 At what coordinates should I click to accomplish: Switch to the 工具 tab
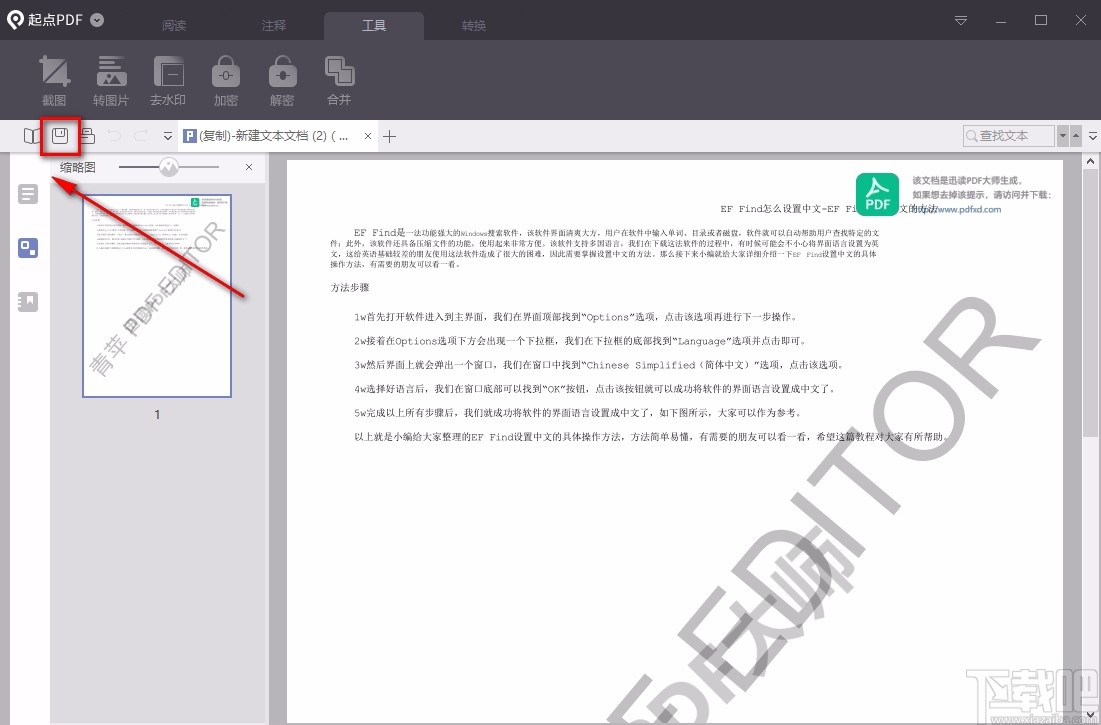click(374, 25)
